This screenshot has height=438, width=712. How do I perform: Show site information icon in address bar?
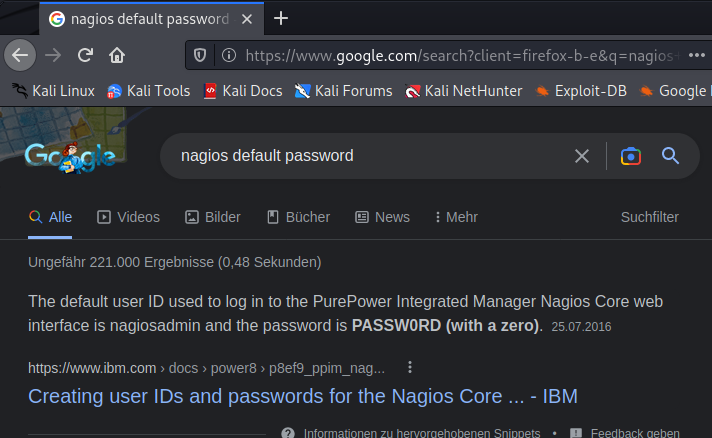[x=229, y=55]
